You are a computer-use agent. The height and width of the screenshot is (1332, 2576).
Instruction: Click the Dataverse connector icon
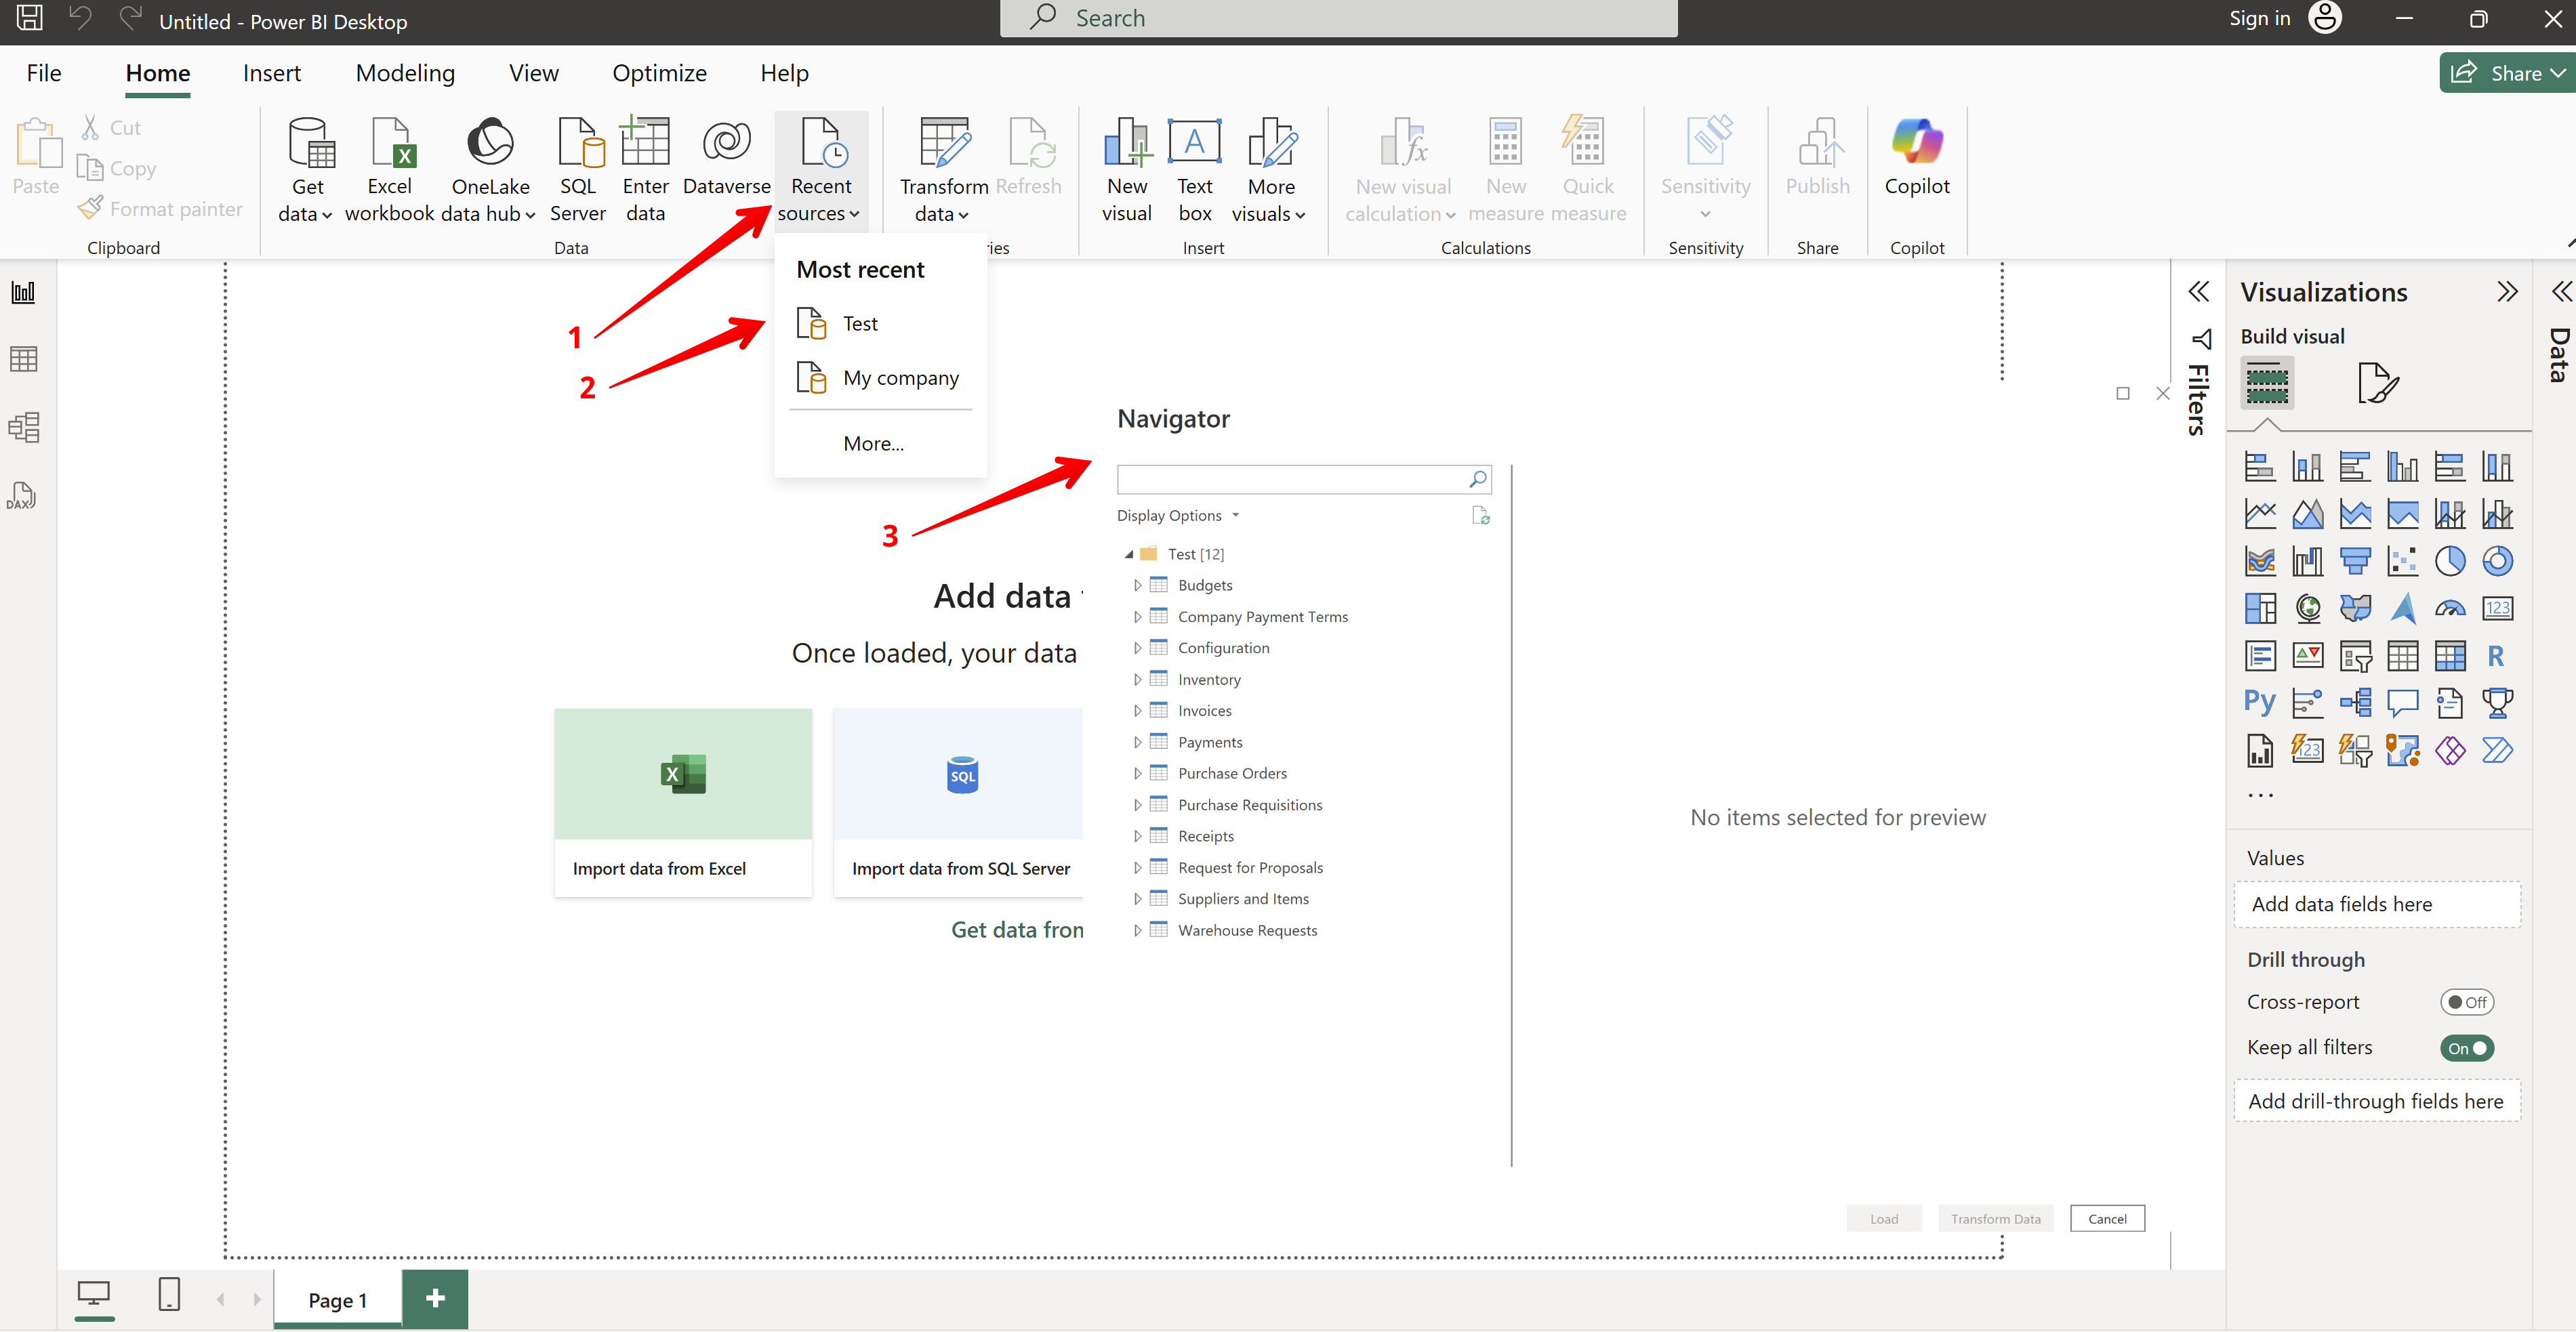point(726,157)
